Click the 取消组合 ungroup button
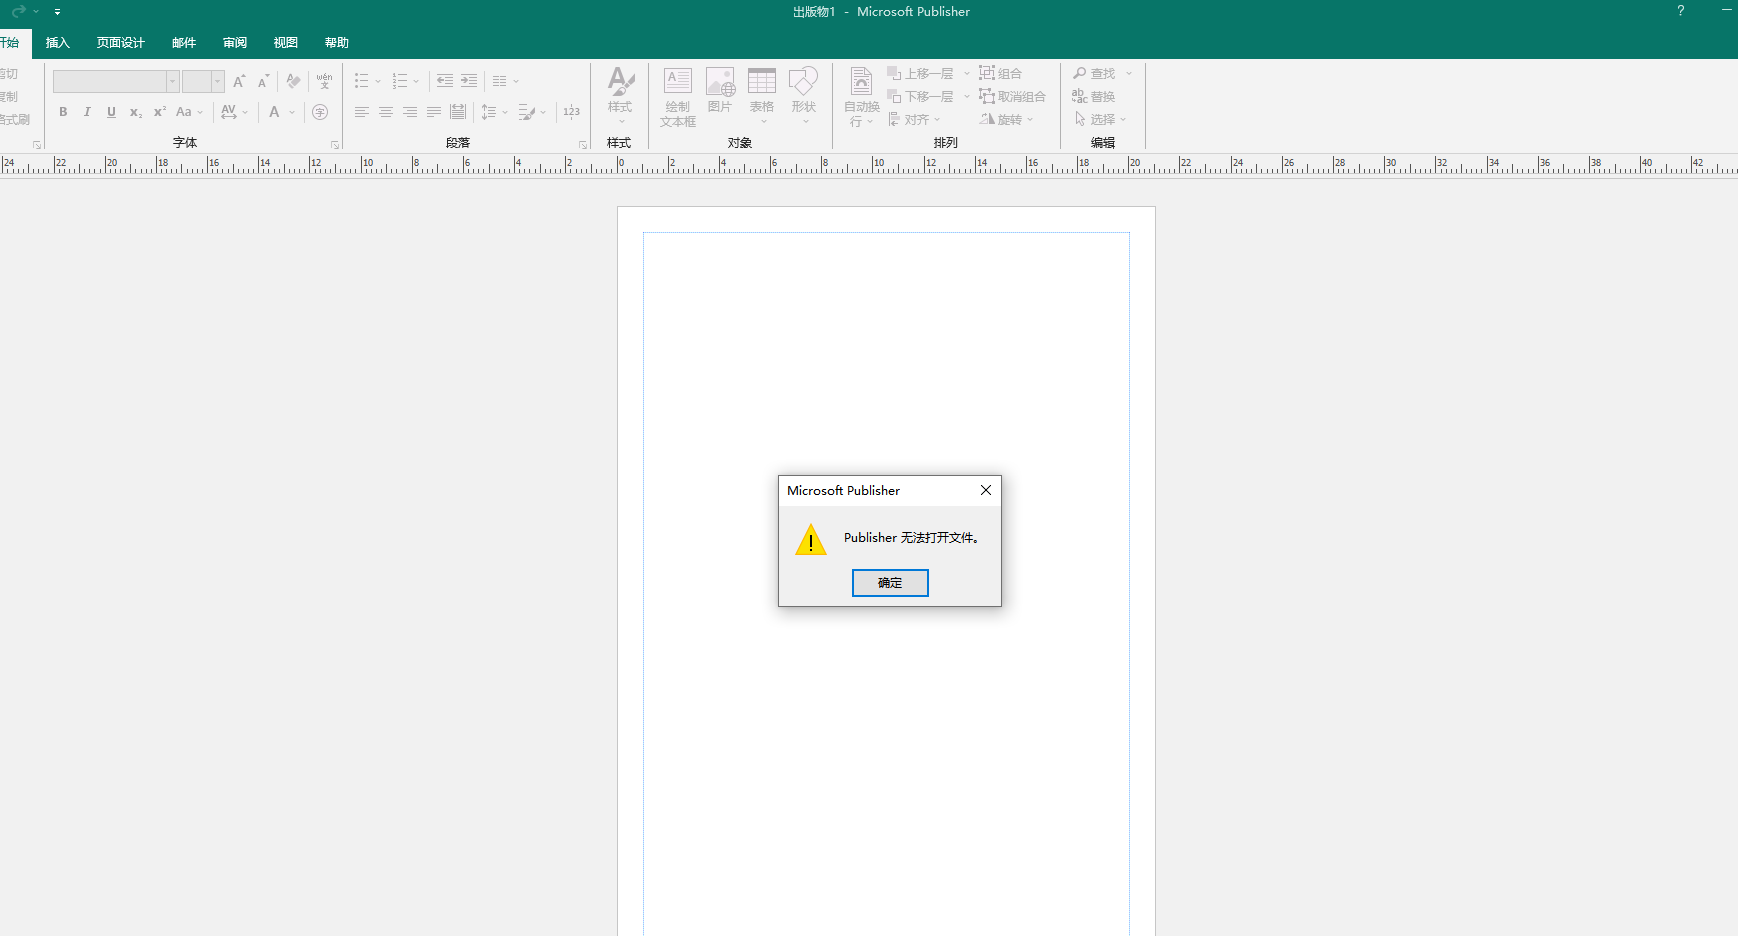Viewport: 1738px width, 936px height. (x=1012, y=97)
